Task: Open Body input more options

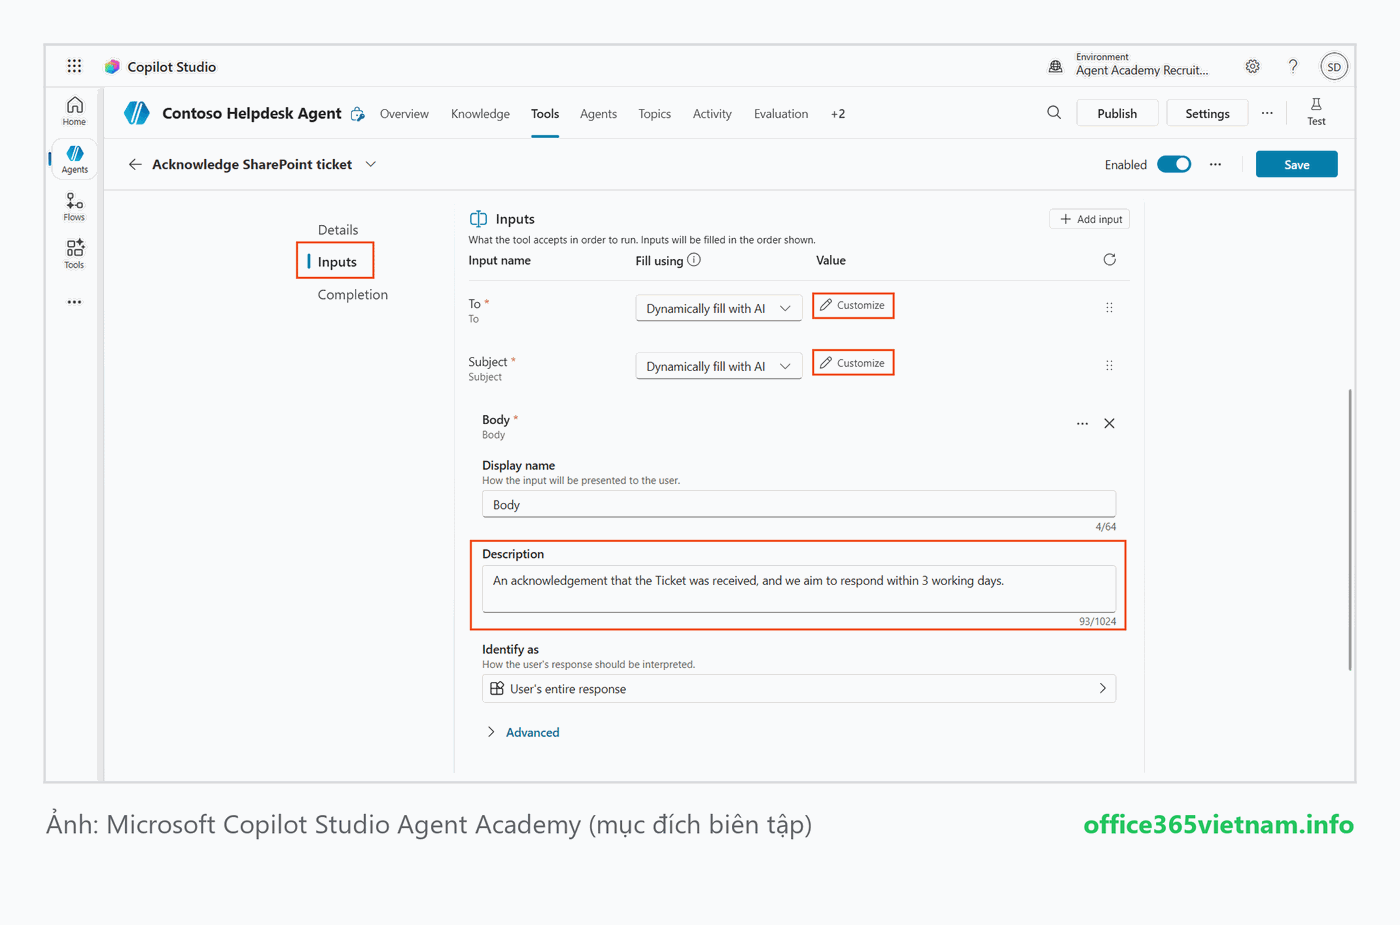Action: (1082, 424)
